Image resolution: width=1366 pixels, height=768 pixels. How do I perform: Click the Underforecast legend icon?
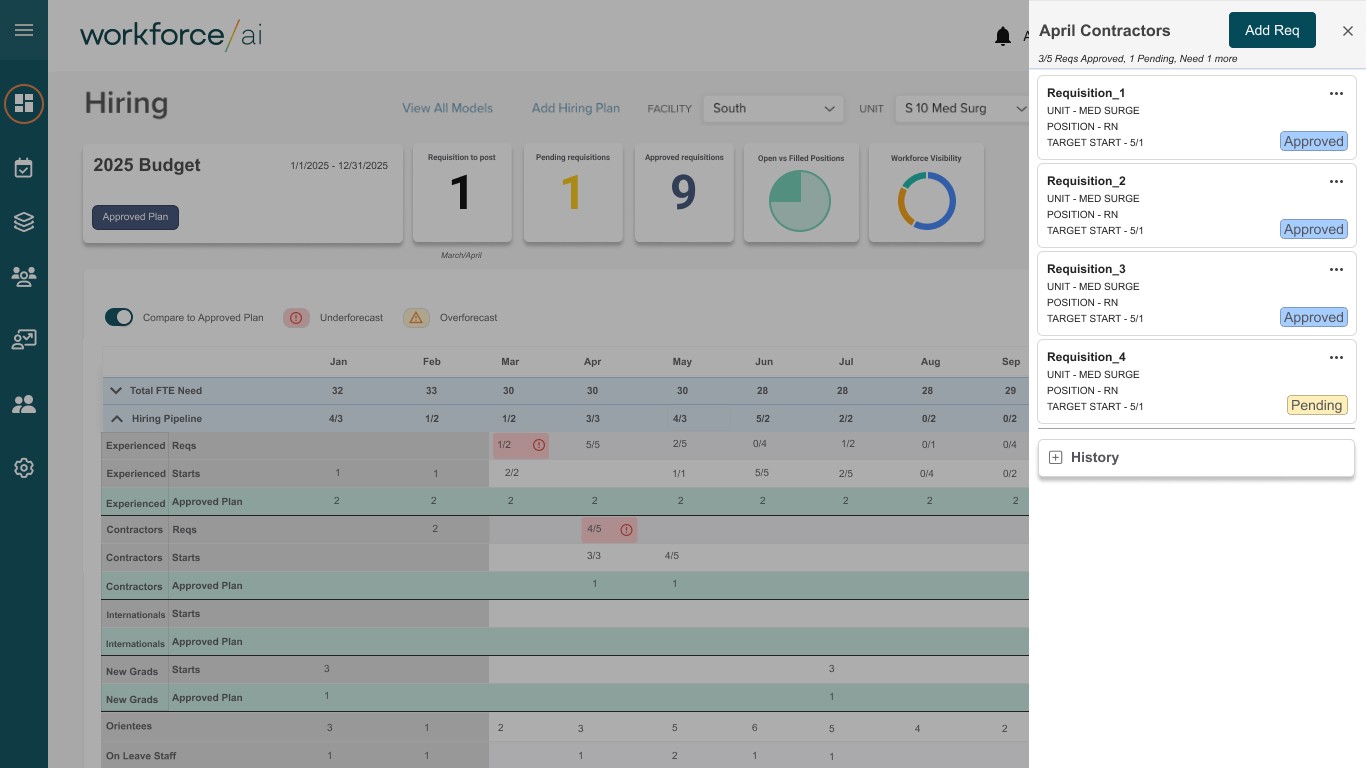click(x=296, y=318)
